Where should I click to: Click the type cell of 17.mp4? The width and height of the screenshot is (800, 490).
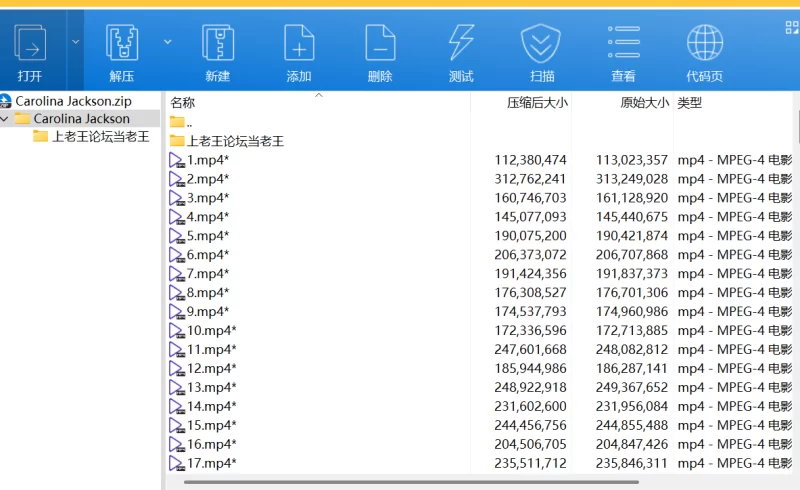(735, 463)
